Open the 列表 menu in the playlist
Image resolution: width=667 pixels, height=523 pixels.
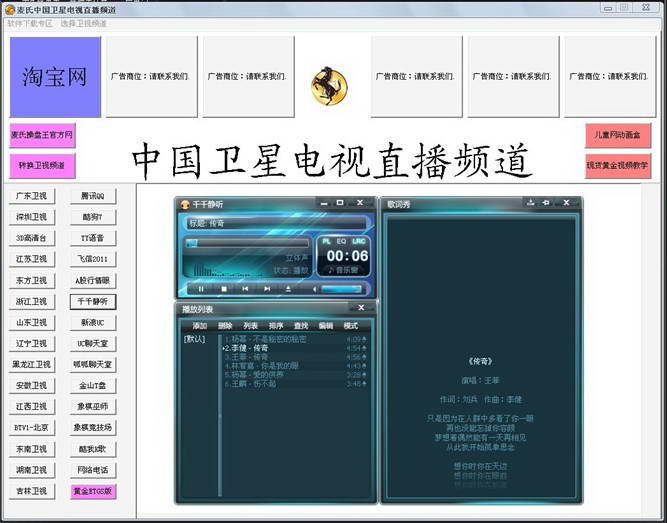pyautogui.click(x=251, y=326)
